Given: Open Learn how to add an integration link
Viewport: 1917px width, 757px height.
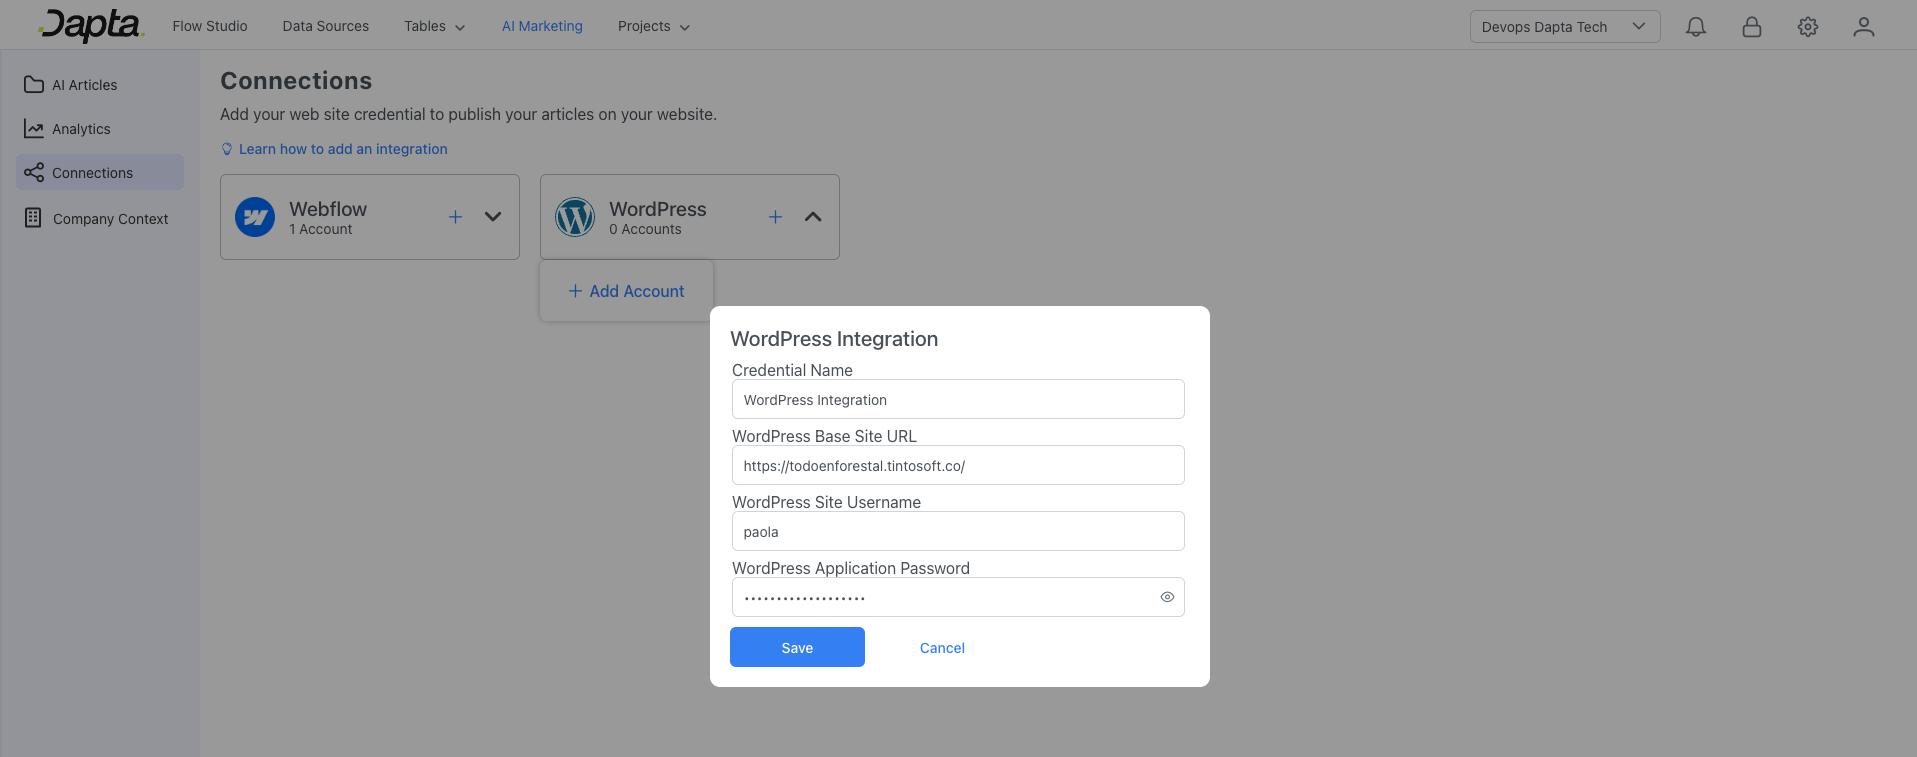Looking at the screenshot, I should coord(342,149).
